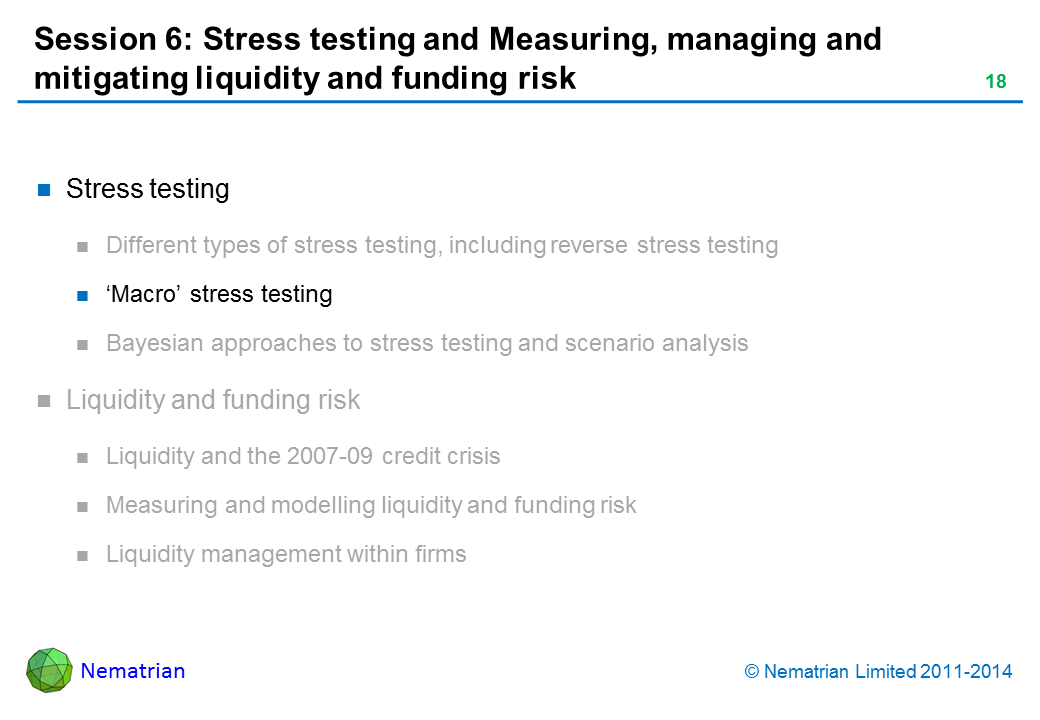Click the Nematrian green polyhedron logo
This screenshot has height=720, width=1040.
[49, 670]
